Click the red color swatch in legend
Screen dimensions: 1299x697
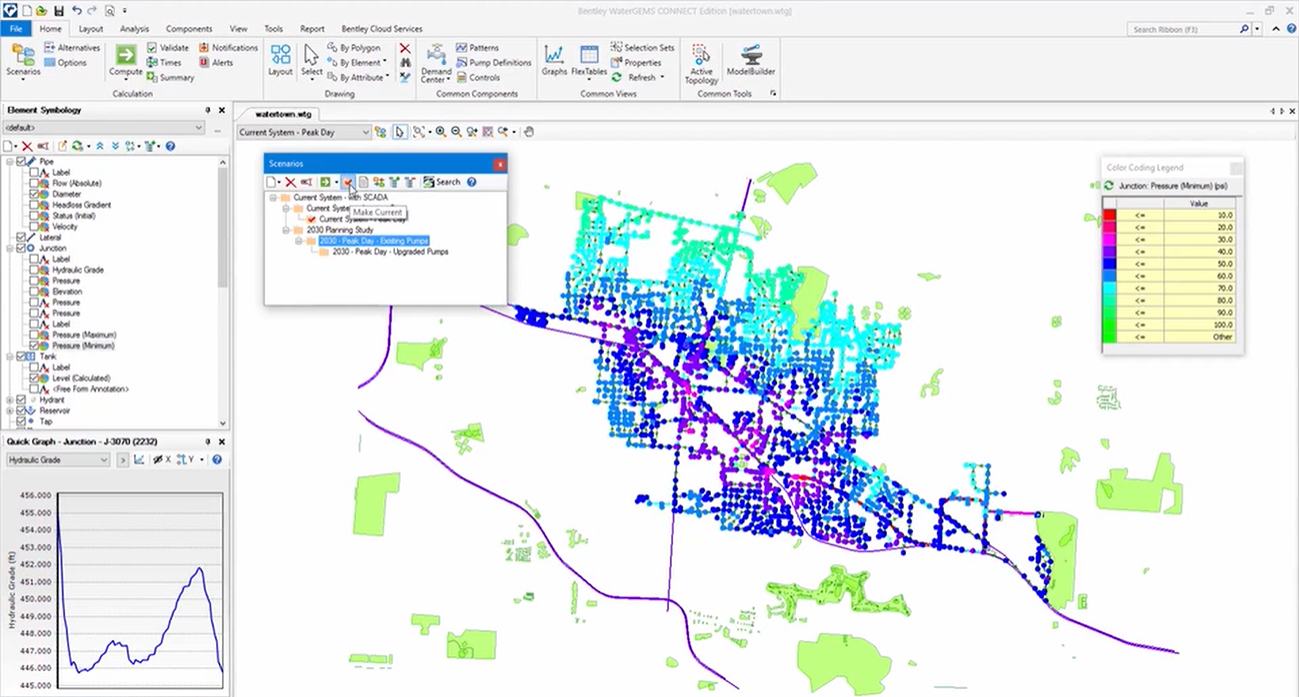[x=1109, y=215]
